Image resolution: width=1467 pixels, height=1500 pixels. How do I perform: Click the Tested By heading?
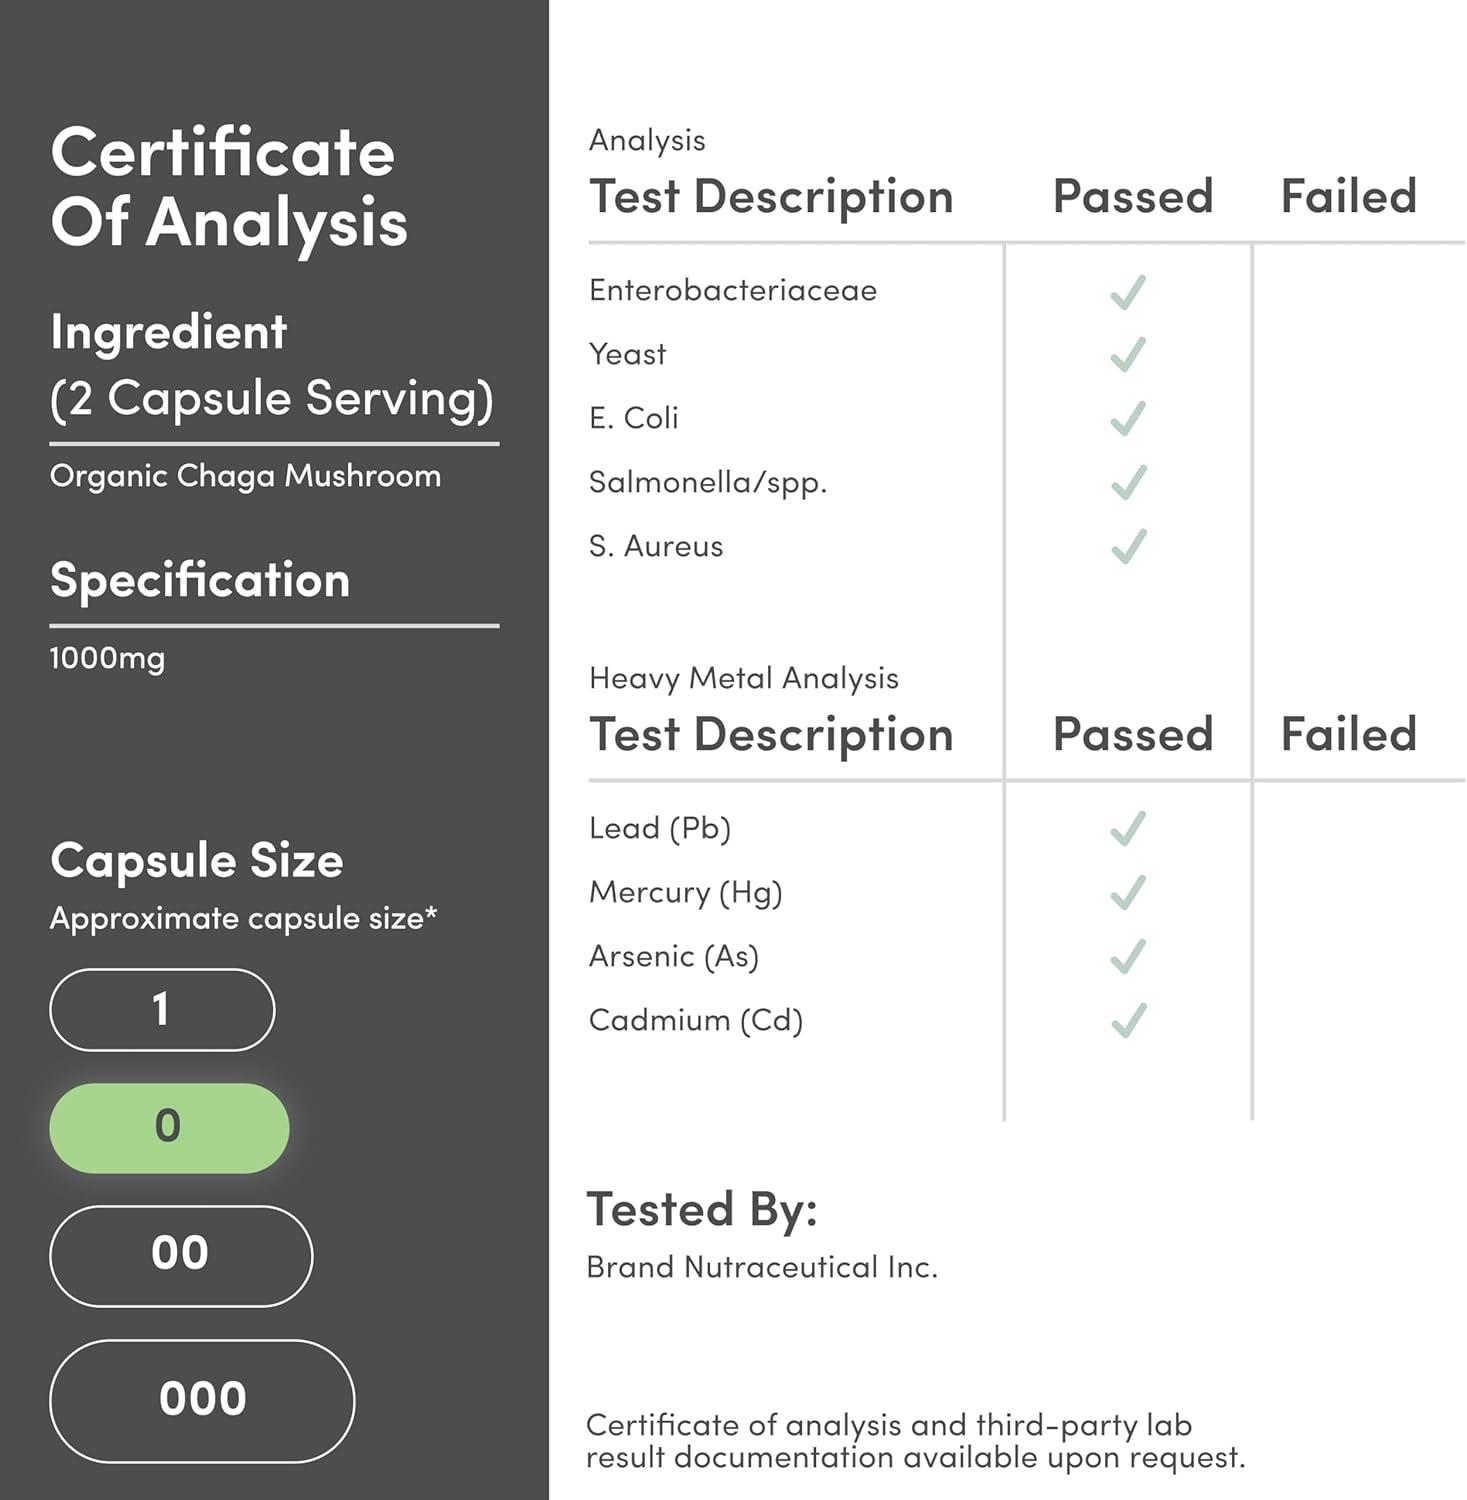702,1209
